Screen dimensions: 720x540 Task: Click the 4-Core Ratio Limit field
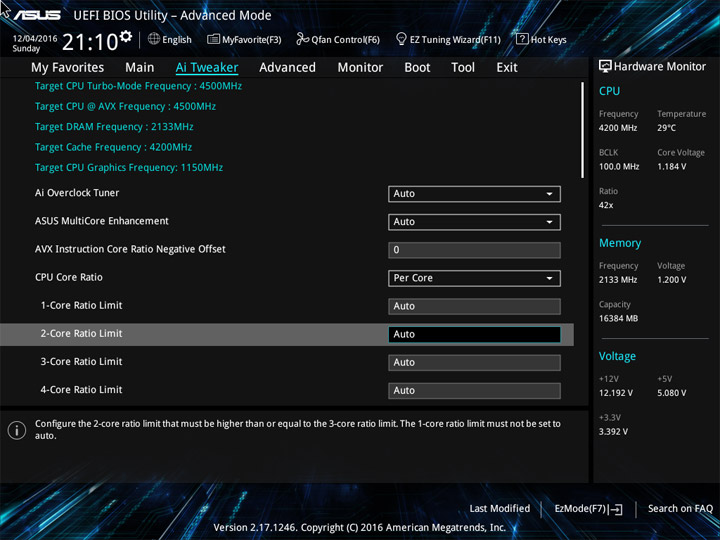click(474, 391)
